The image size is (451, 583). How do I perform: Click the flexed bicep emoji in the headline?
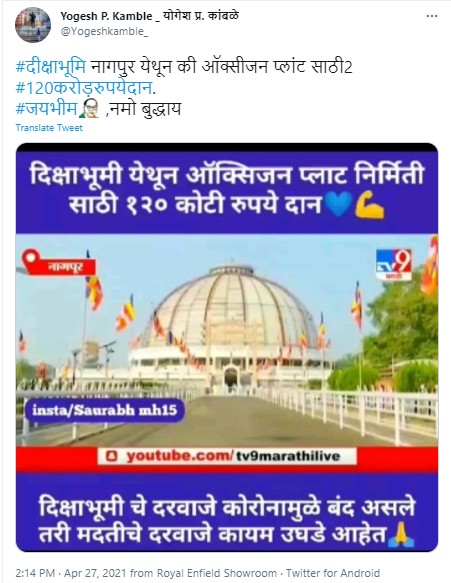370,205
